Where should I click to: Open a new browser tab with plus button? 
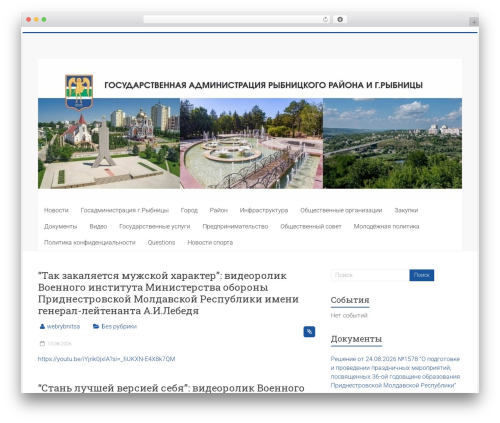pyautogui.click(x=474, y=22)
